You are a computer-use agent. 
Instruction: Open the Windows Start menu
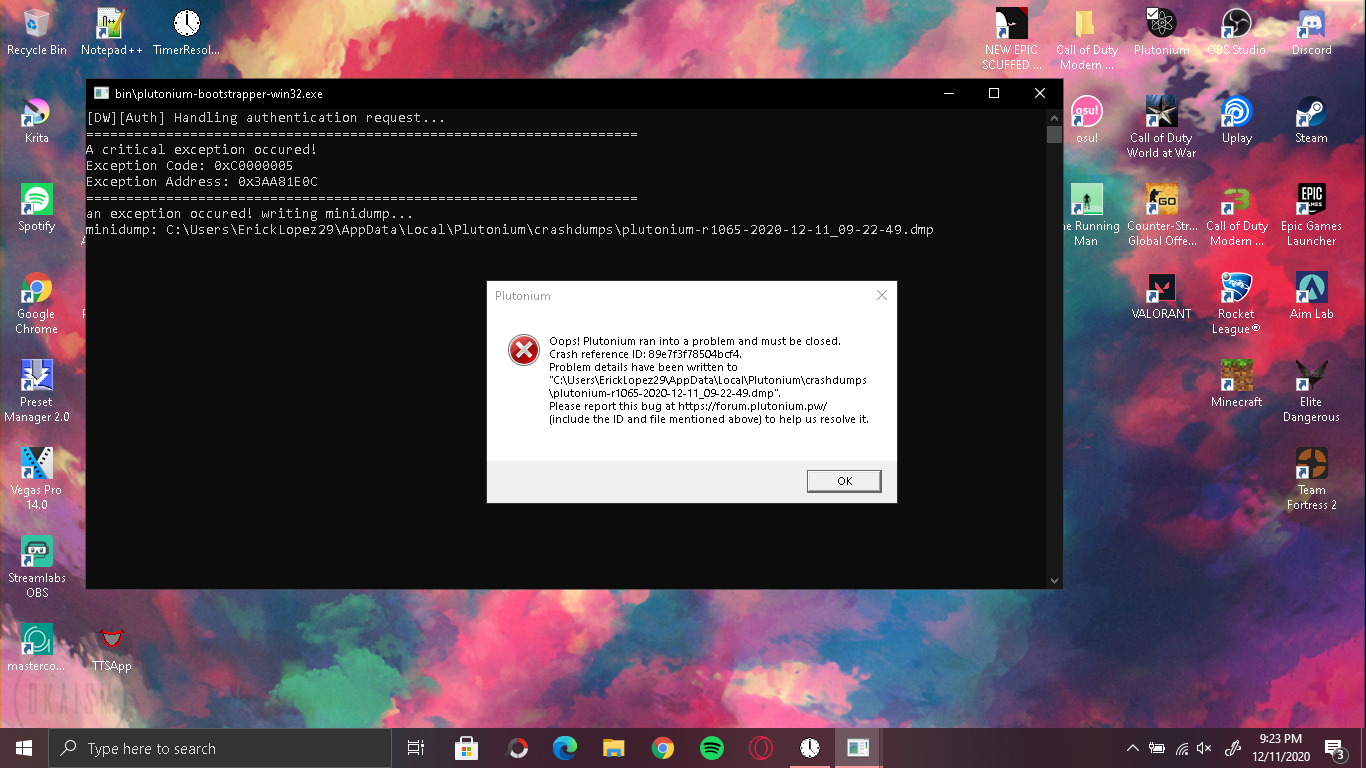tap(24, 748)
